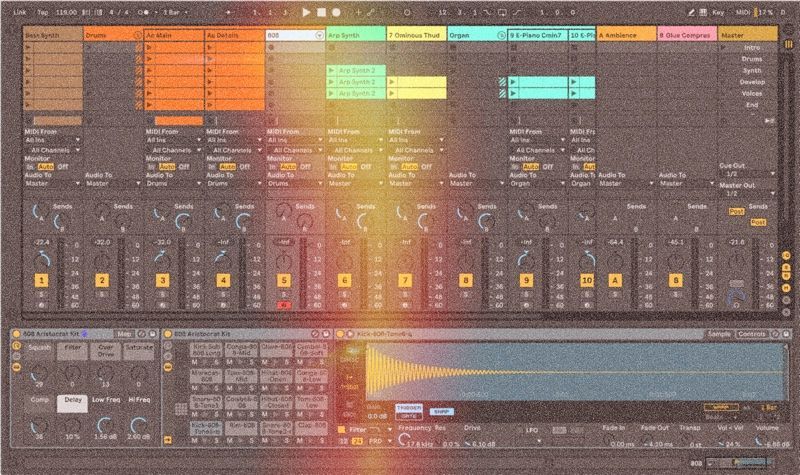Image resolution: width=800 pixels, height=475 pixels.
Task: Click the Map button on 808 rack
Action: (124, 334)
